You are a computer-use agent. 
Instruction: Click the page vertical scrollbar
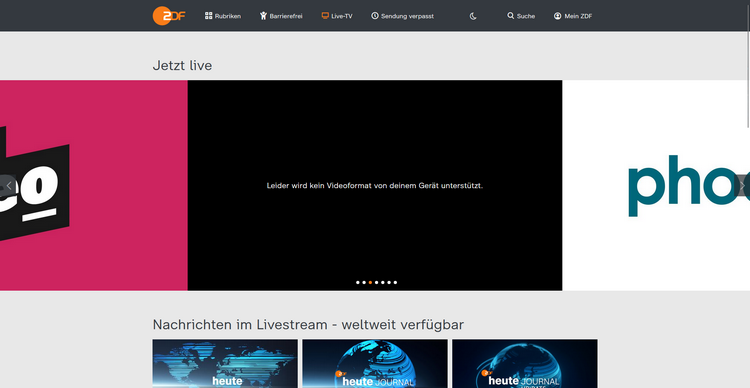coord(748,64)
